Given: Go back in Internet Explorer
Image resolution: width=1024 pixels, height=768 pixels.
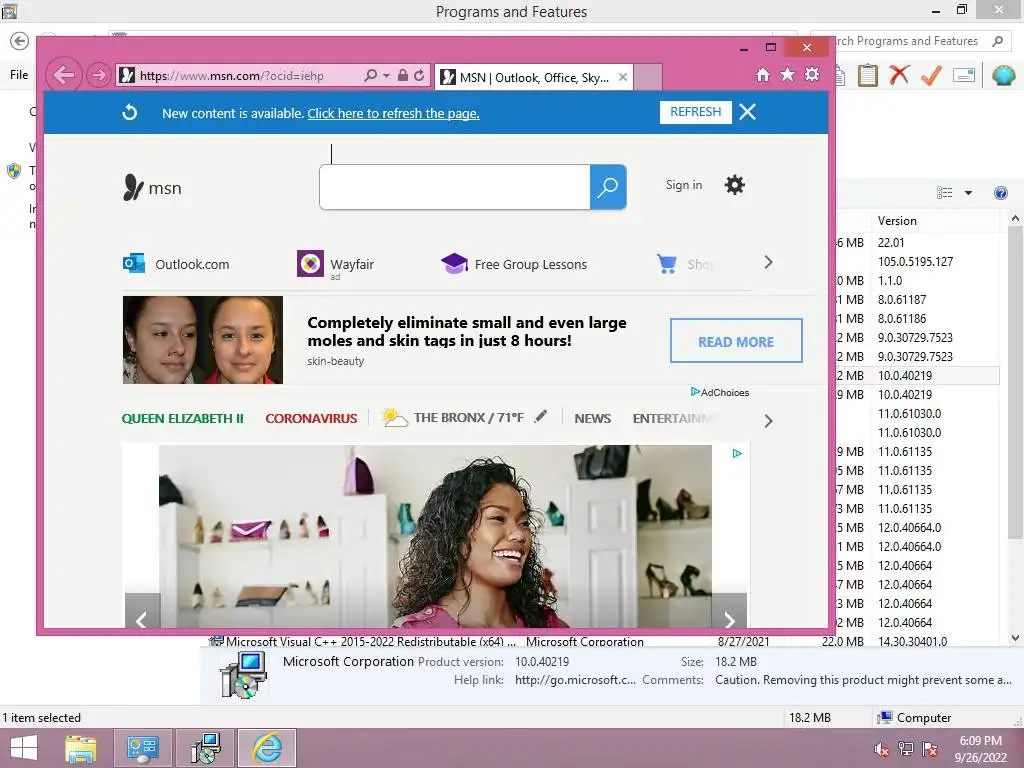Looking at the screenshot, I should (x=63, y=75).
